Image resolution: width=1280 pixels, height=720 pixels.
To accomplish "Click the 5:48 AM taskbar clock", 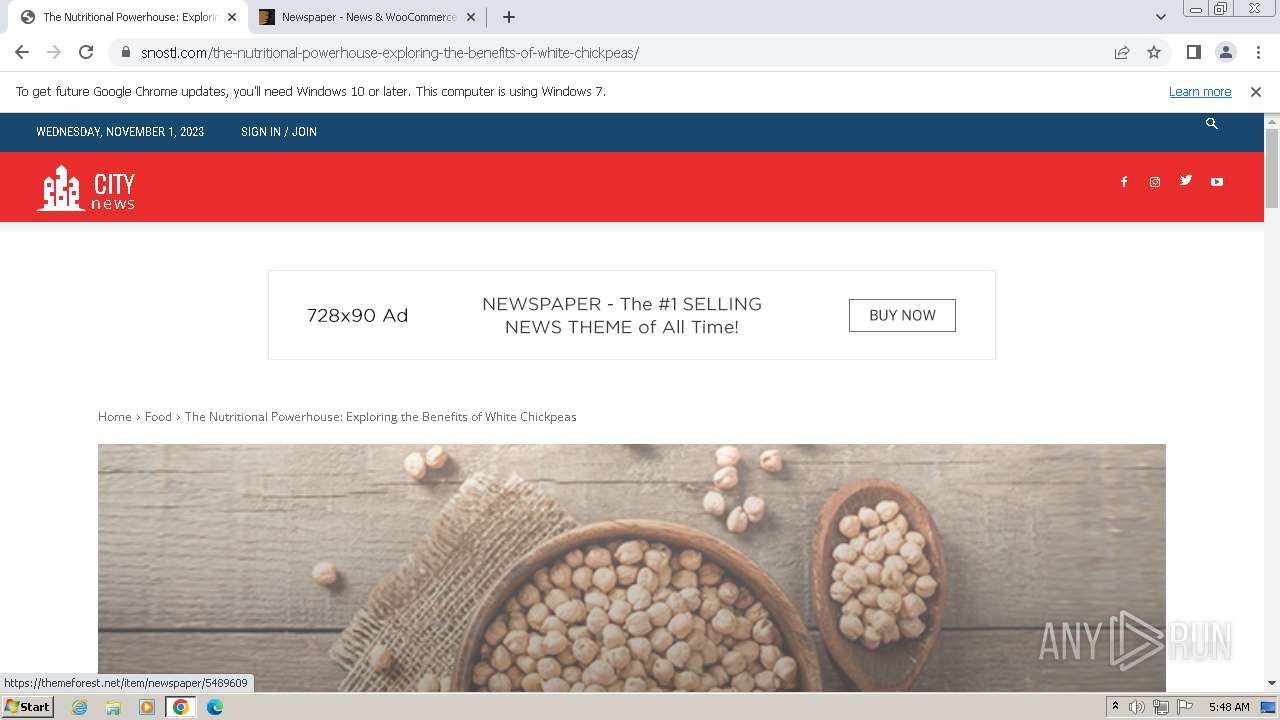I will click(1229, 707).
